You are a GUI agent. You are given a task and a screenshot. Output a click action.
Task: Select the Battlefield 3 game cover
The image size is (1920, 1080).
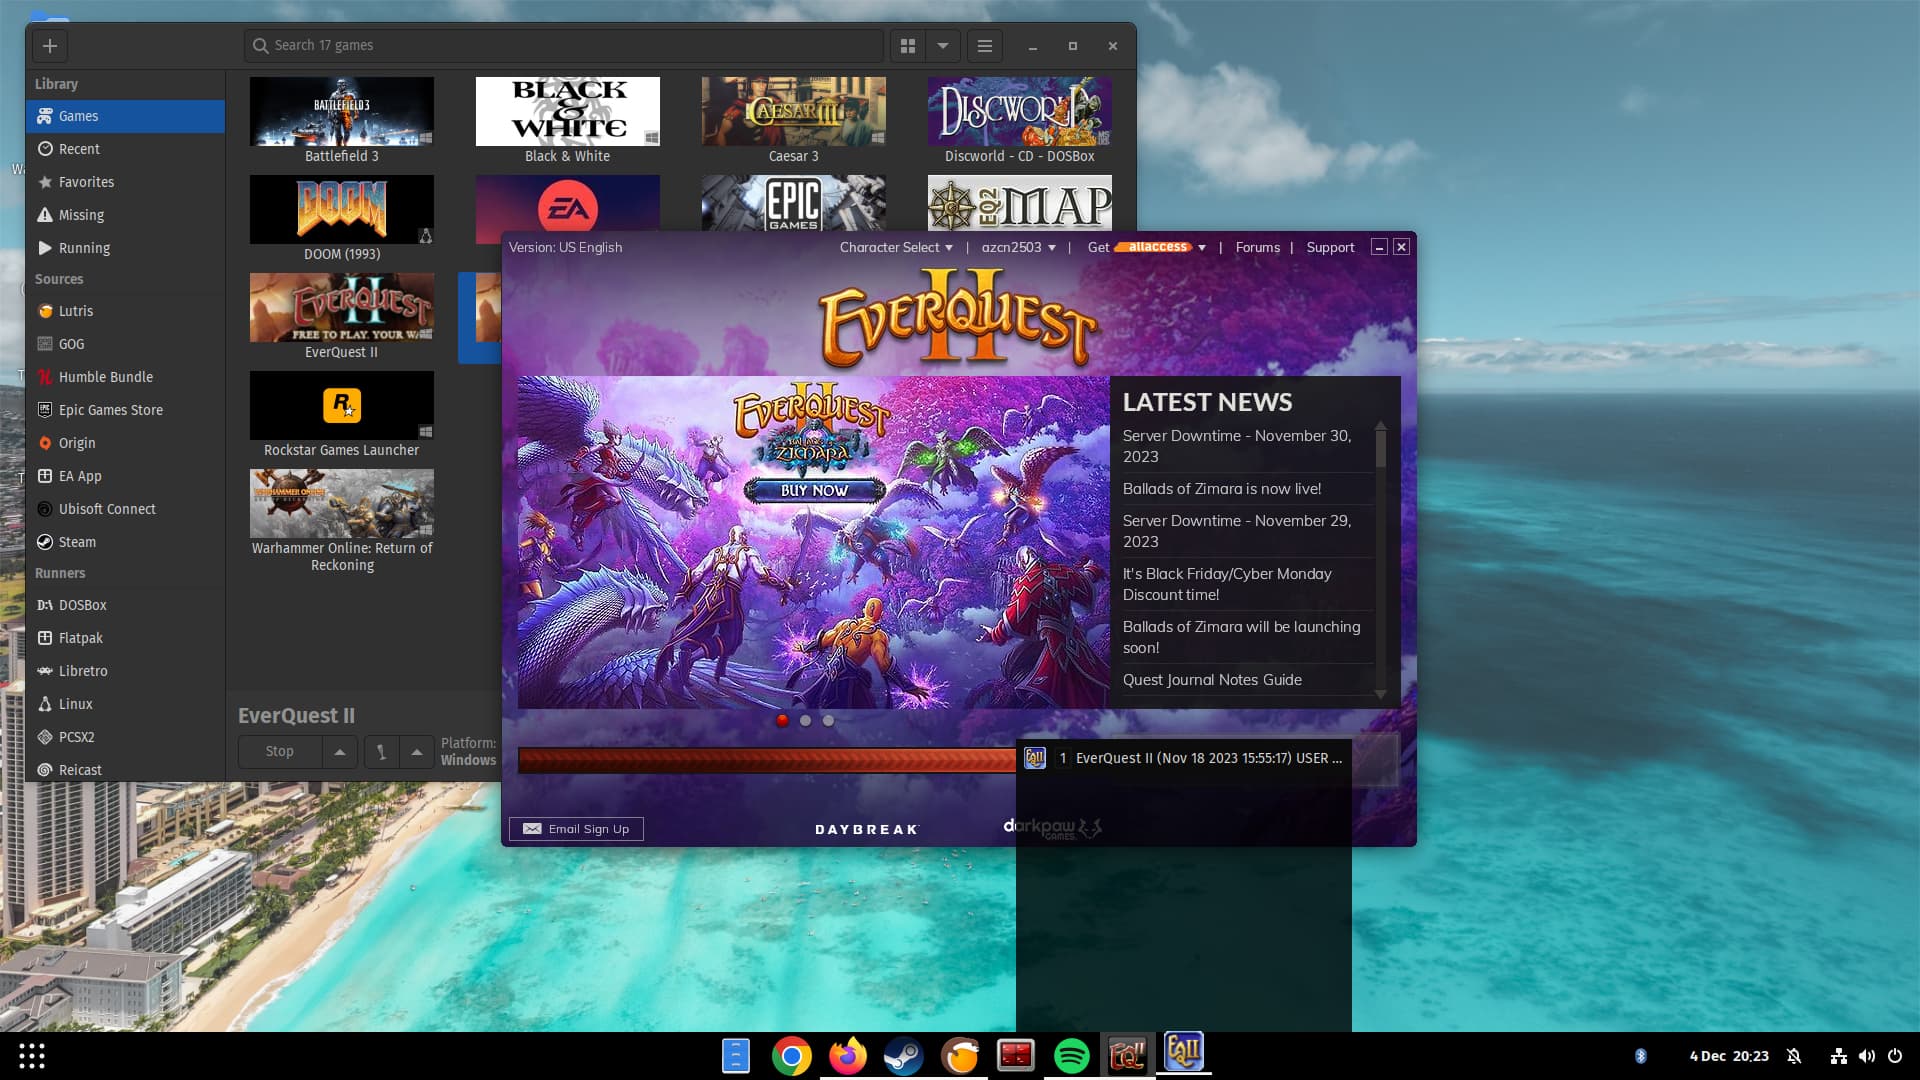point(342,111)
